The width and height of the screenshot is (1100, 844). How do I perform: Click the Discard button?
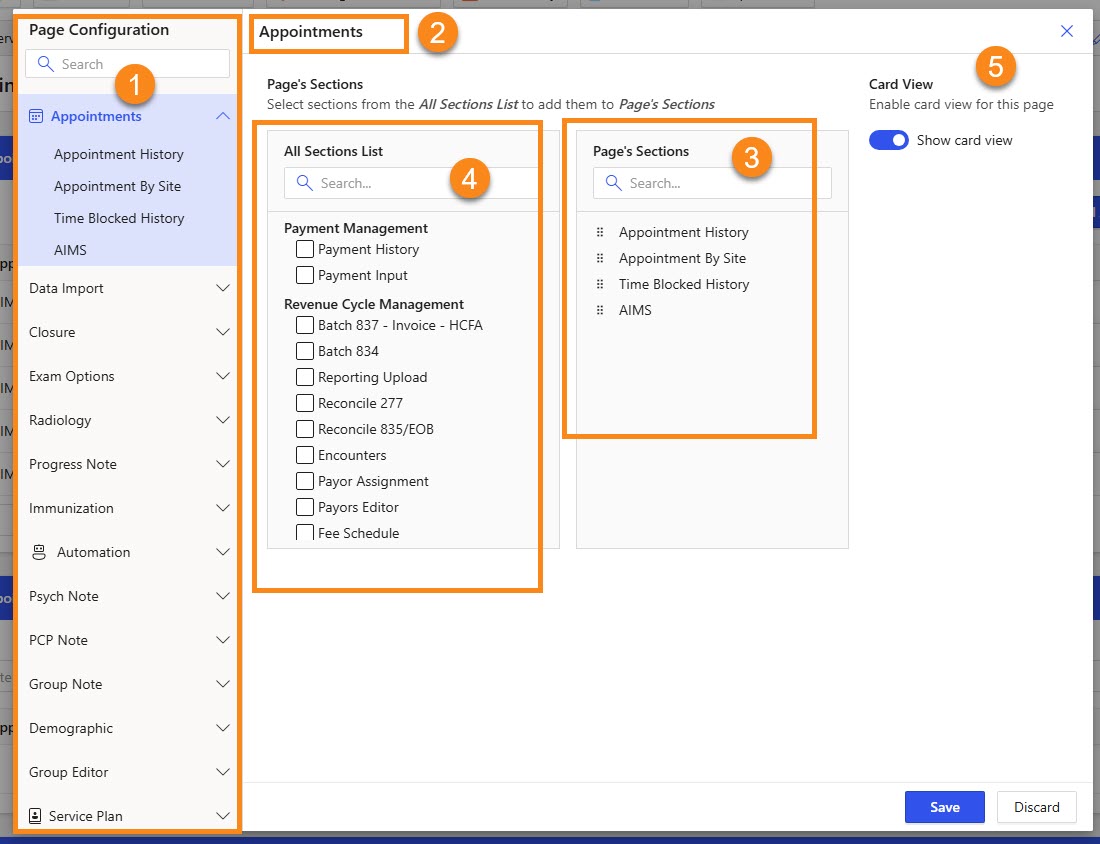click(1036, 807)
